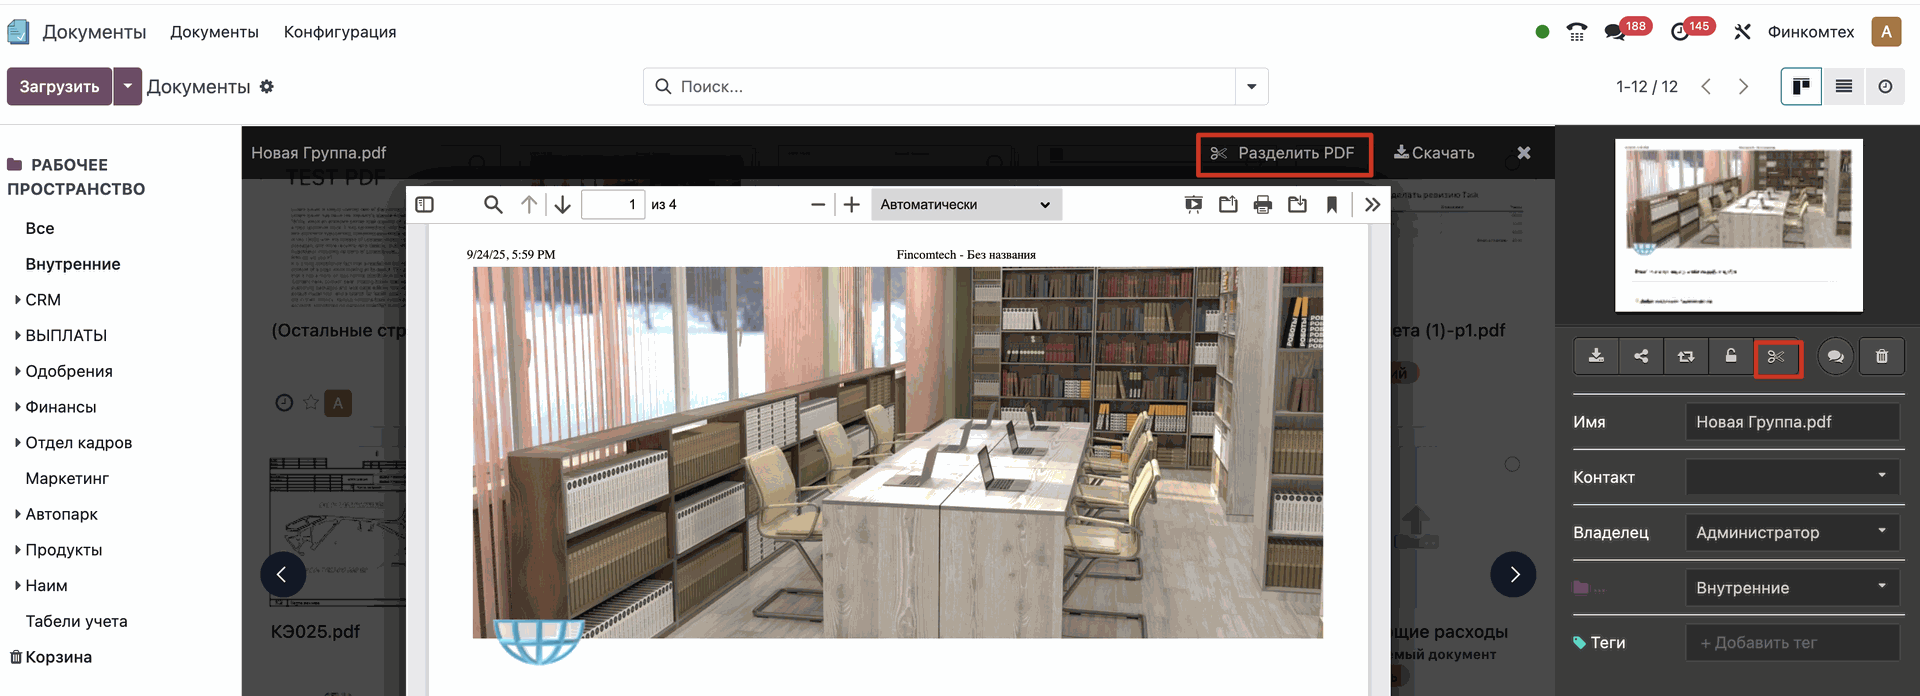Open the phone dialer icon in header

[1577, 32]
